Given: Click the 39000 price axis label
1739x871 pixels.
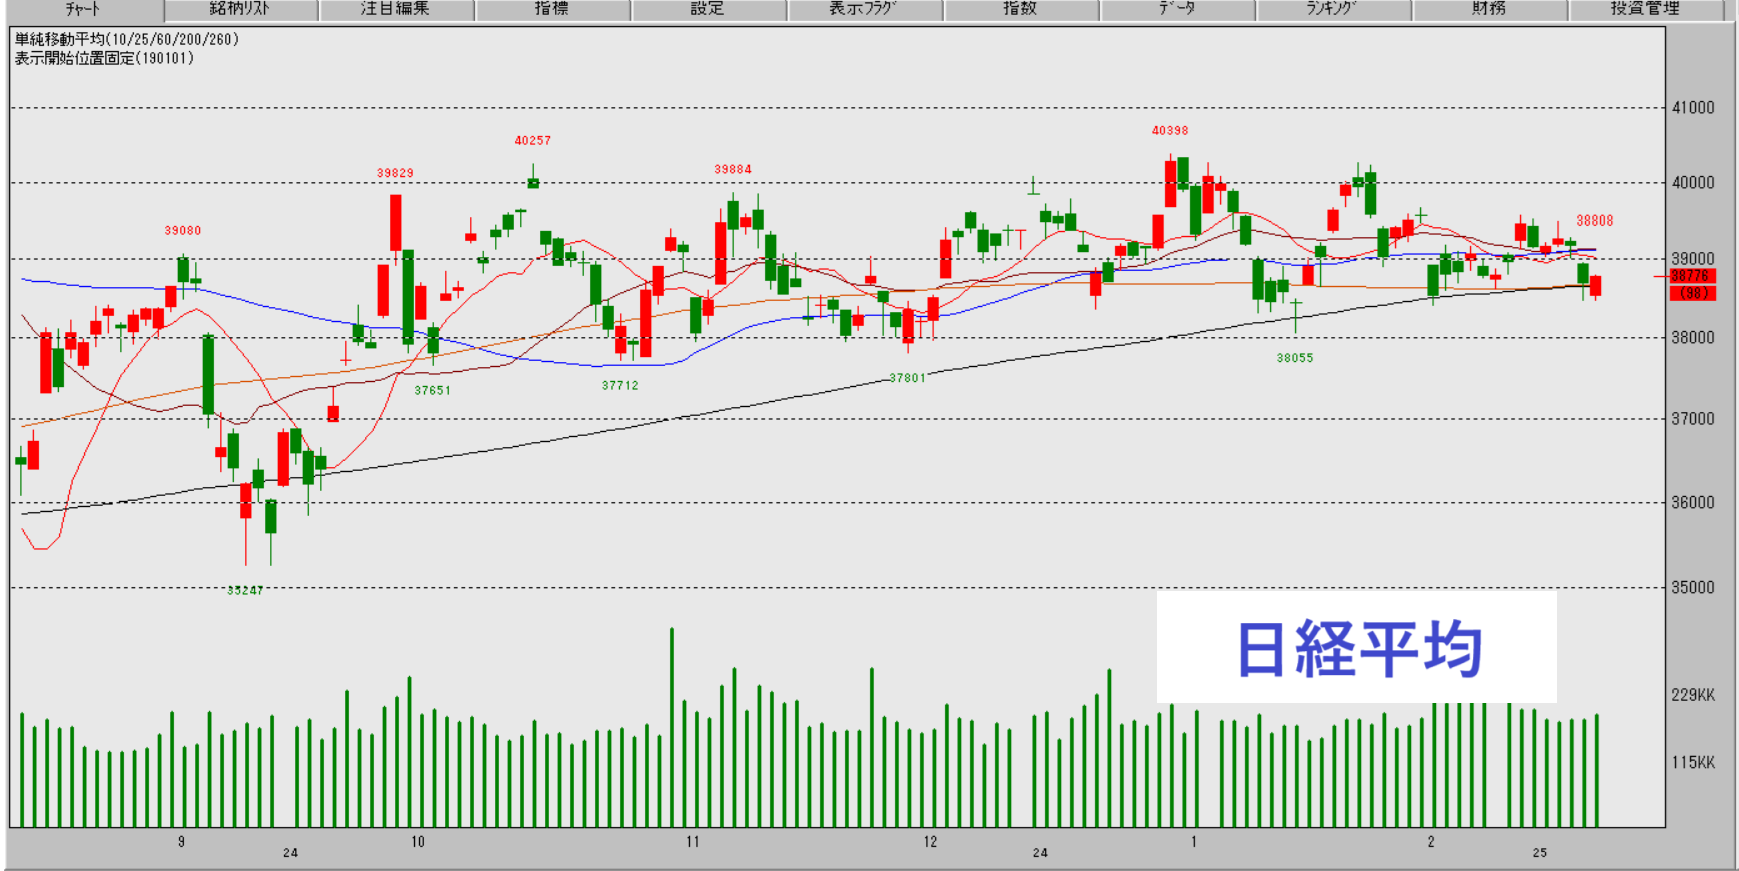Looking at the screenshot, I should [1693, 259].
